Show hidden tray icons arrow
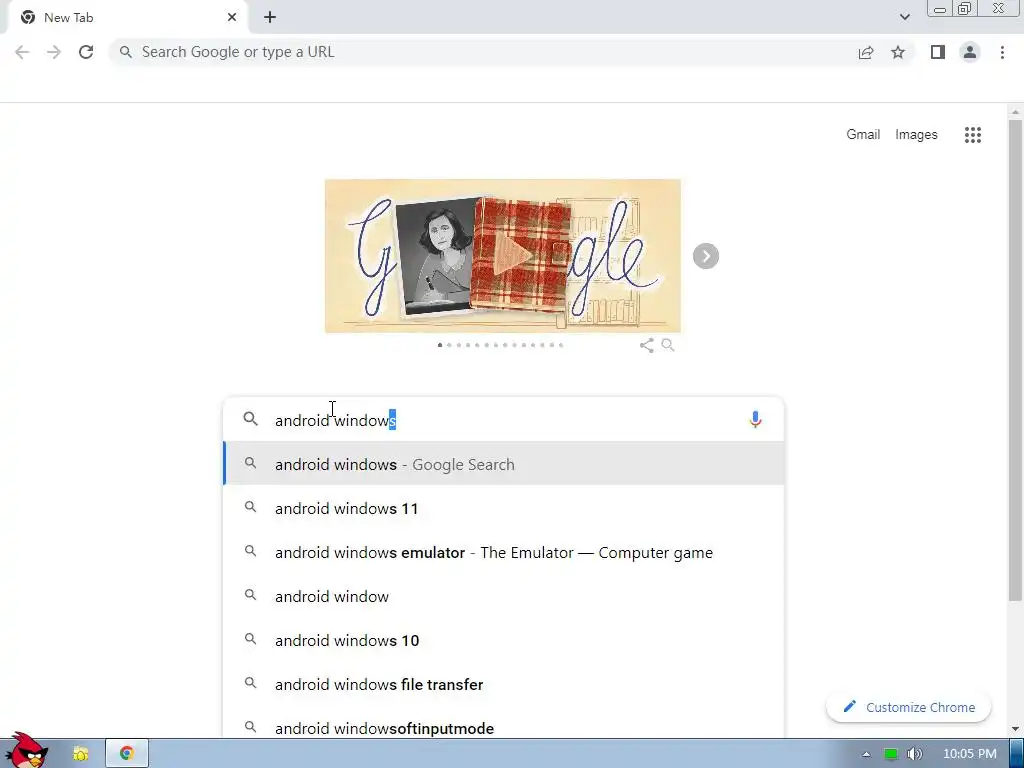Image resolution: width=1024 pixels, height=768 pixels. tap(866, 754)
